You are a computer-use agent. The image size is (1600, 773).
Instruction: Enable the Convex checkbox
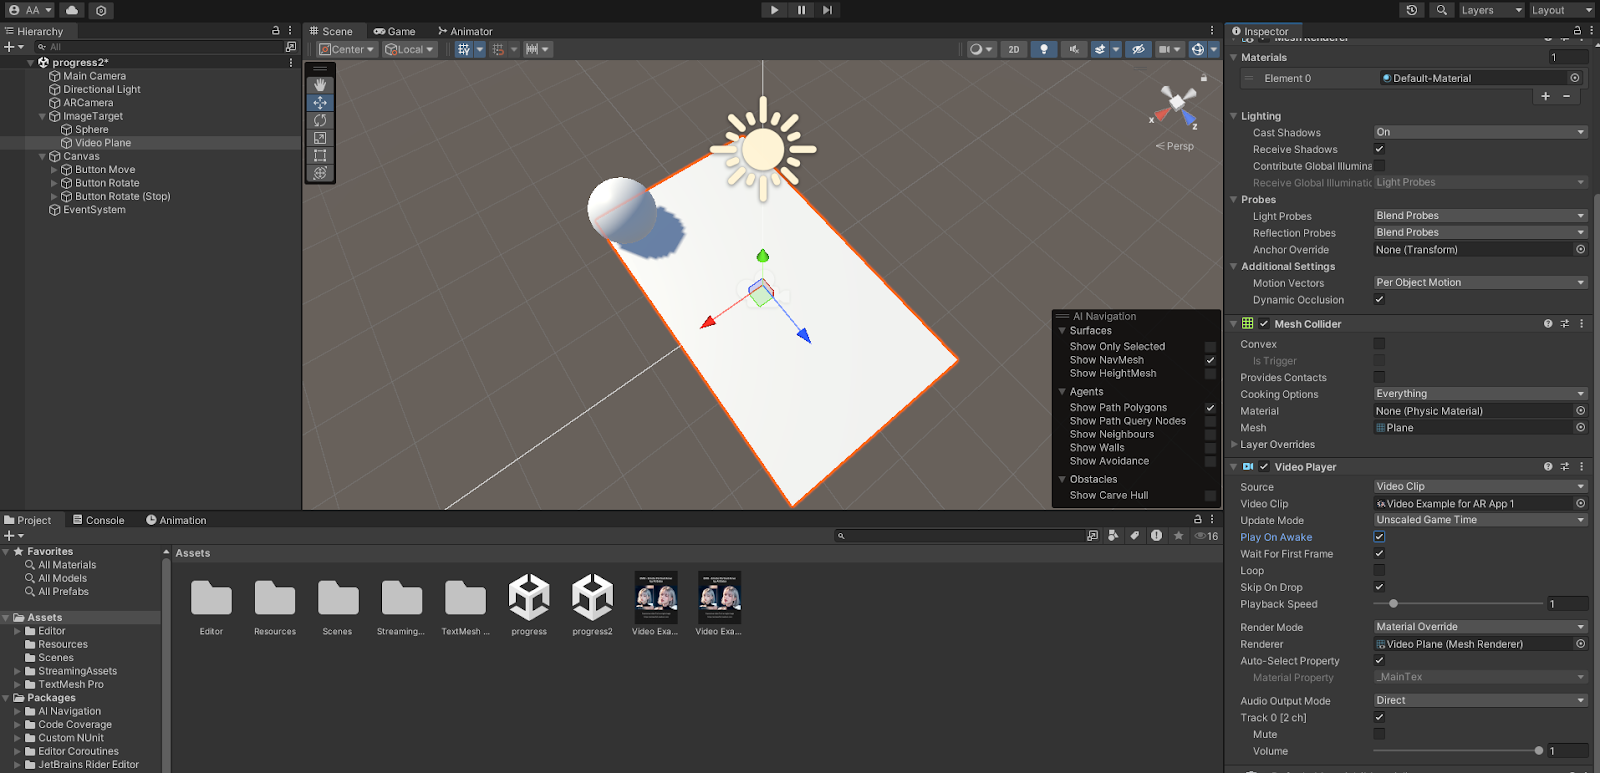coord(1379,344)
